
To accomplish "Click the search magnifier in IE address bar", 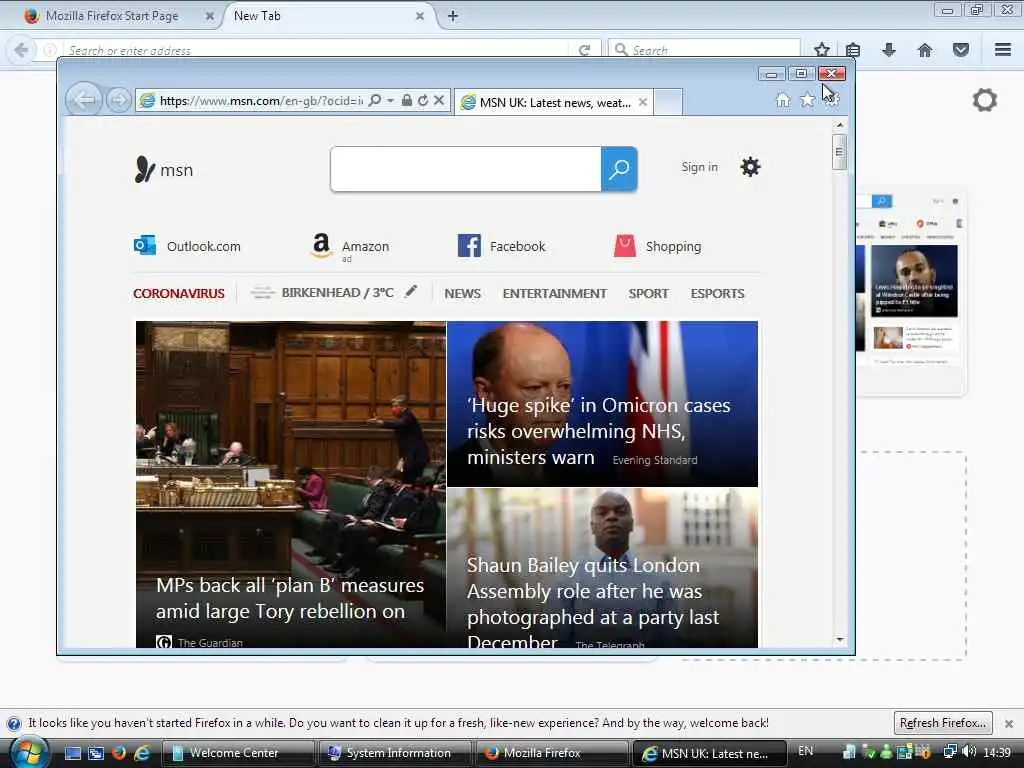I will pyautogui.click(x=375, y=100).
